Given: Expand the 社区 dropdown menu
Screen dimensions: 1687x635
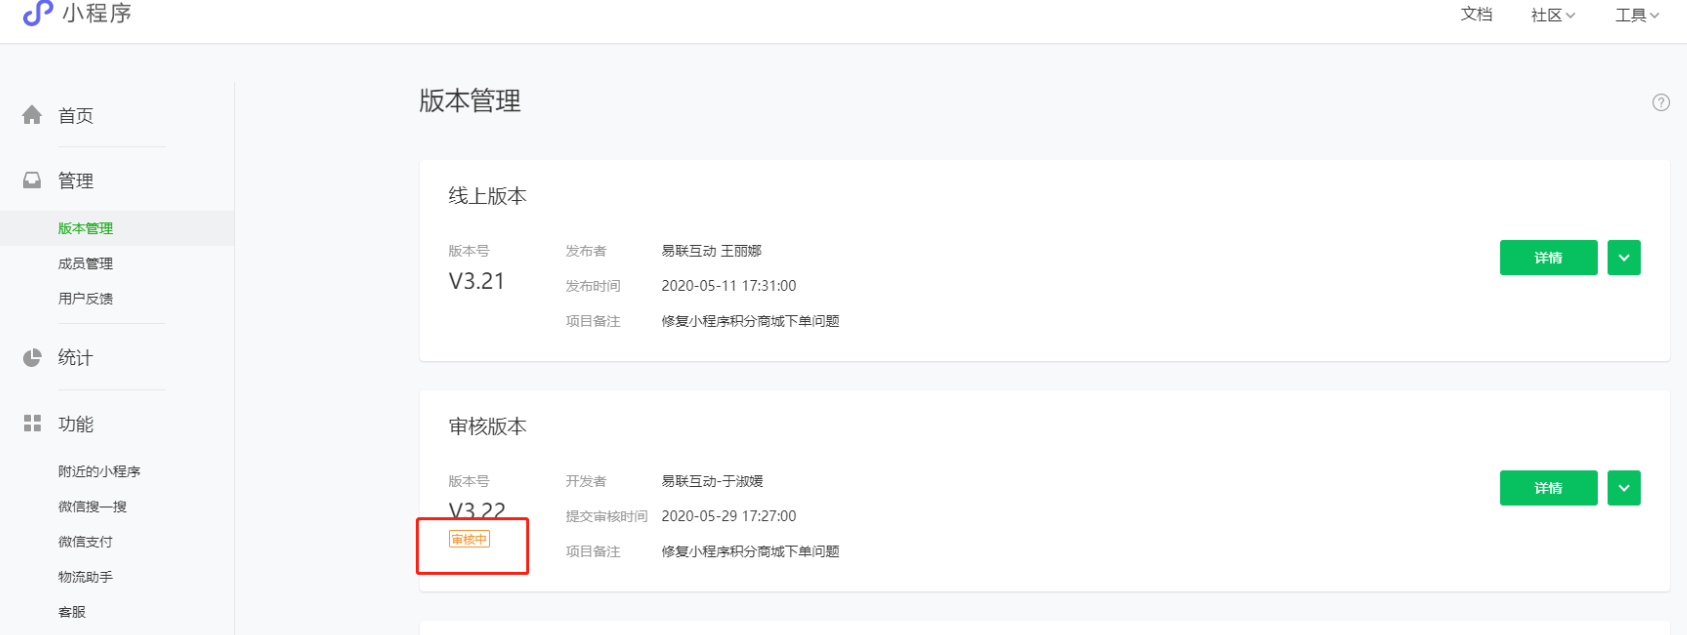Looking at the screenshot, I should (1553, 15).
